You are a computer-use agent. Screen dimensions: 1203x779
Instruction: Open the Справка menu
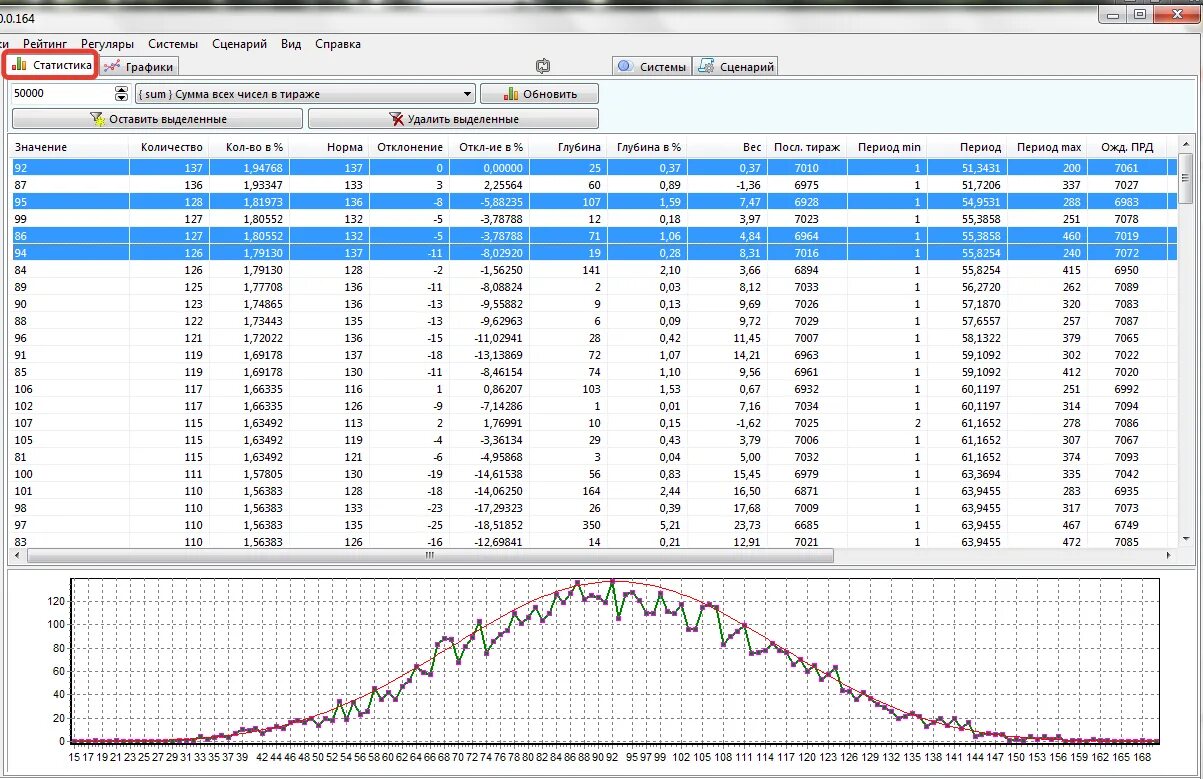(338, 44)
